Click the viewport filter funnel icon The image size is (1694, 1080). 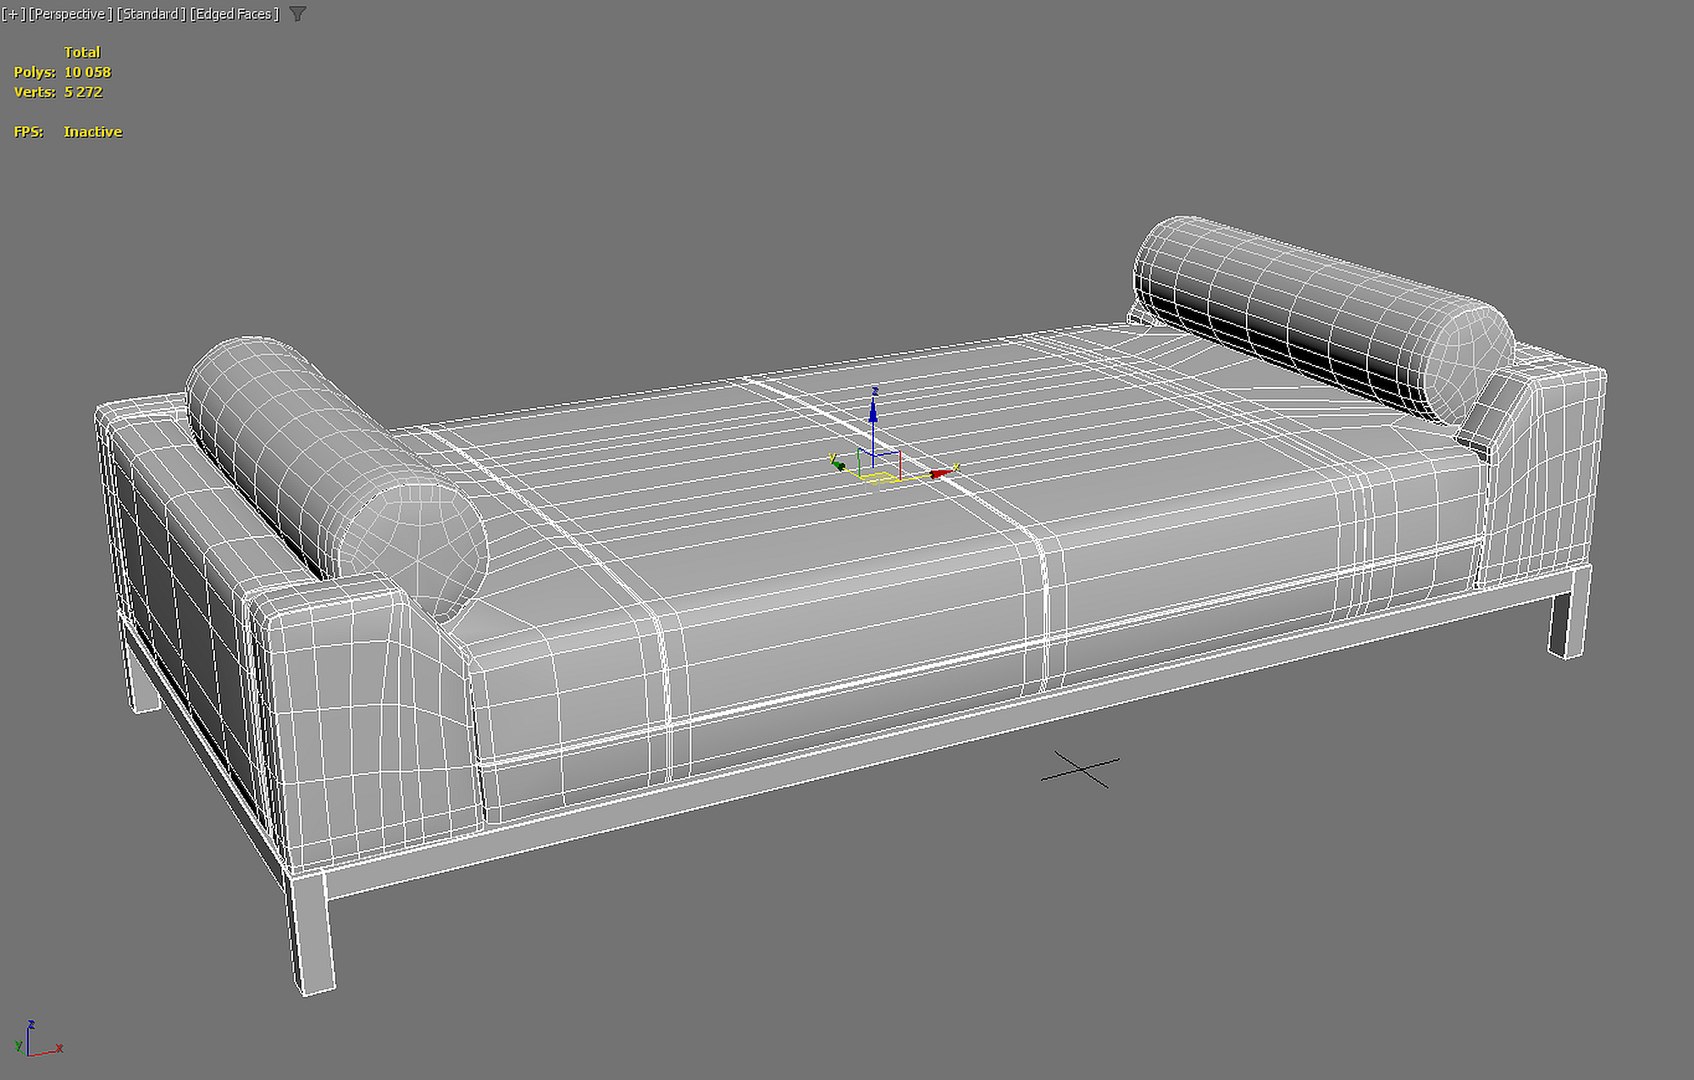tap(298, 14)
